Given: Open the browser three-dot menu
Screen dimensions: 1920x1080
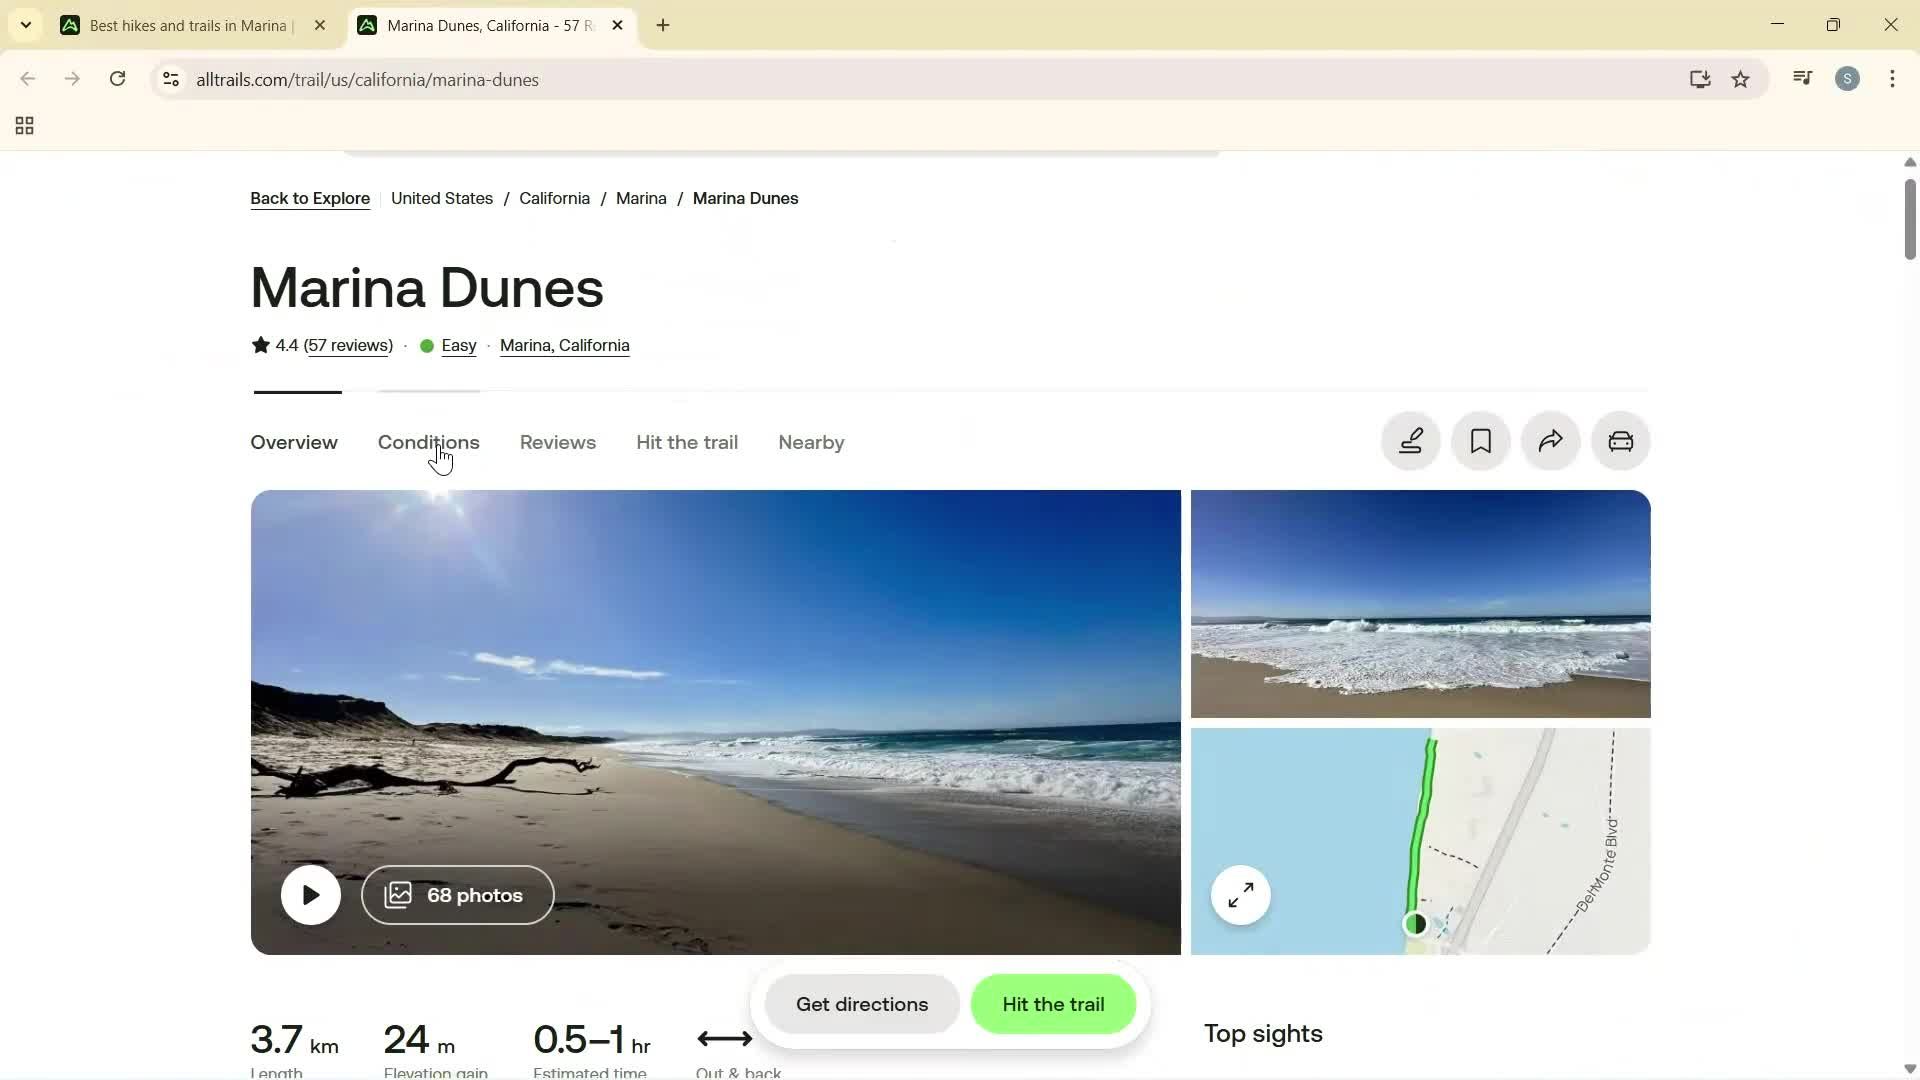Looking at the screenshot, I should coord(1892,79).
